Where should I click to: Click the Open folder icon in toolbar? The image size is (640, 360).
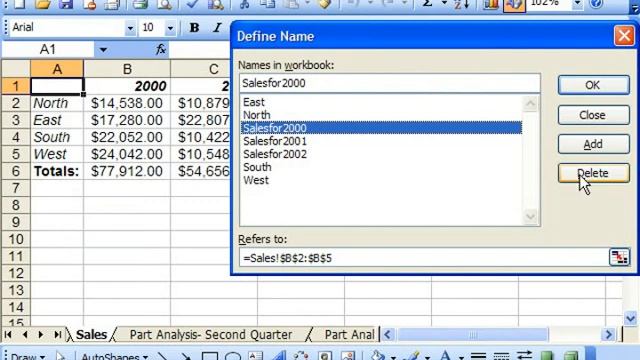(x=42, y=4)
